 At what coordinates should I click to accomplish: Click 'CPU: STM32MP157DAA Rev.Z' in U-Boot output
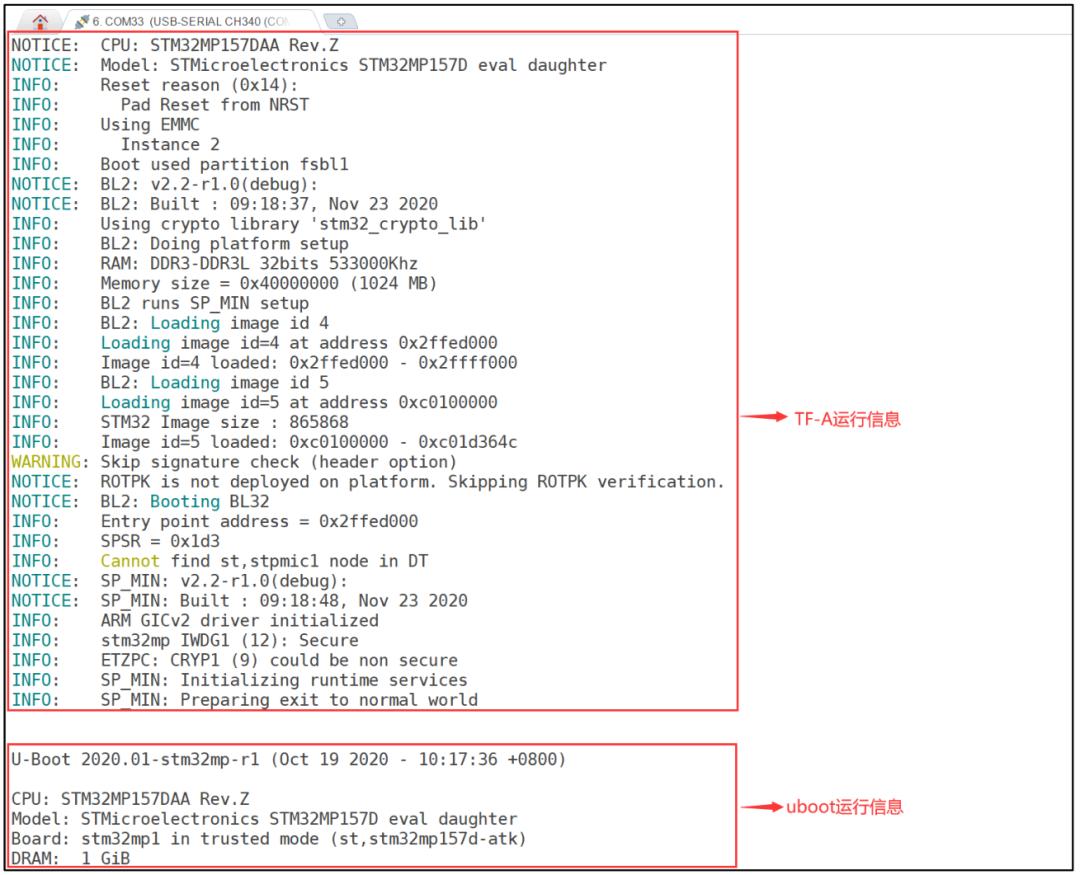coord(130,799)
